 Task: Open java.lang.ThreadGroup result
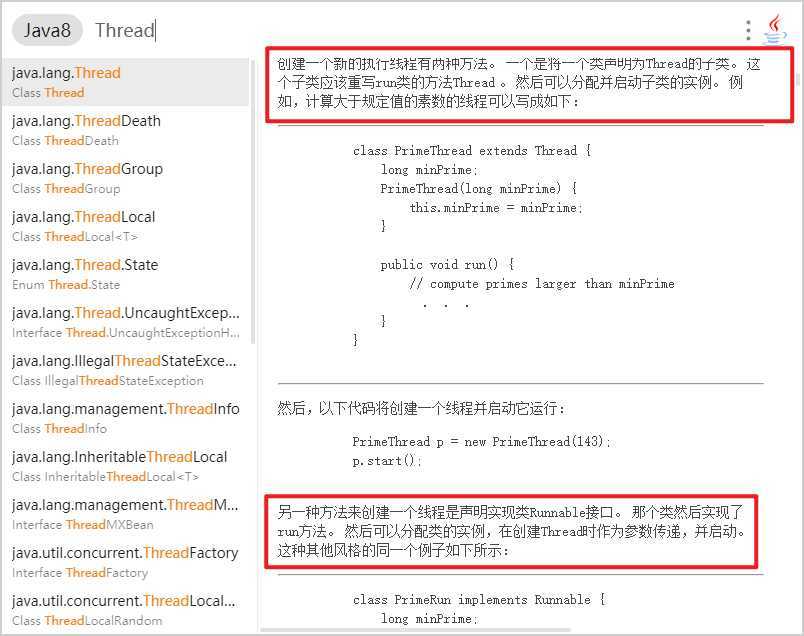click(126, 178)
